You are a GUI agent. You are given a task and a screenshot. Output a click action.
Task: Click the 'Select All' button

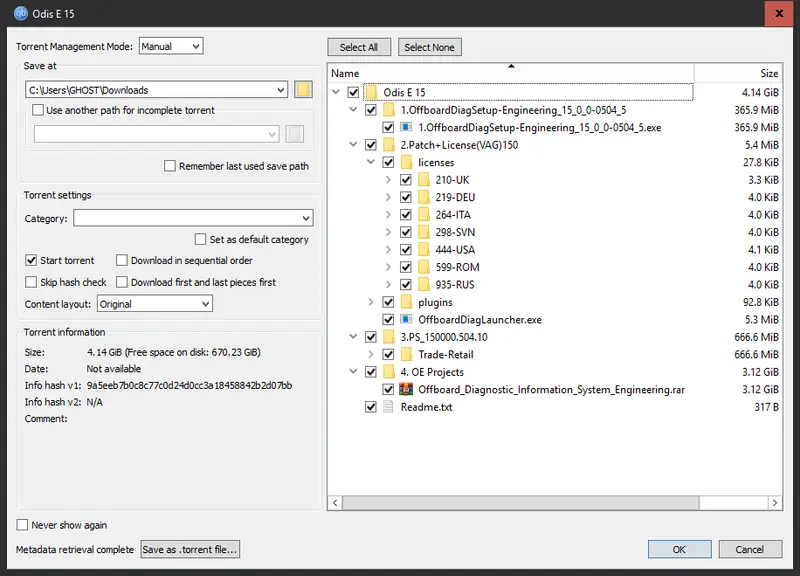point(359,47)
